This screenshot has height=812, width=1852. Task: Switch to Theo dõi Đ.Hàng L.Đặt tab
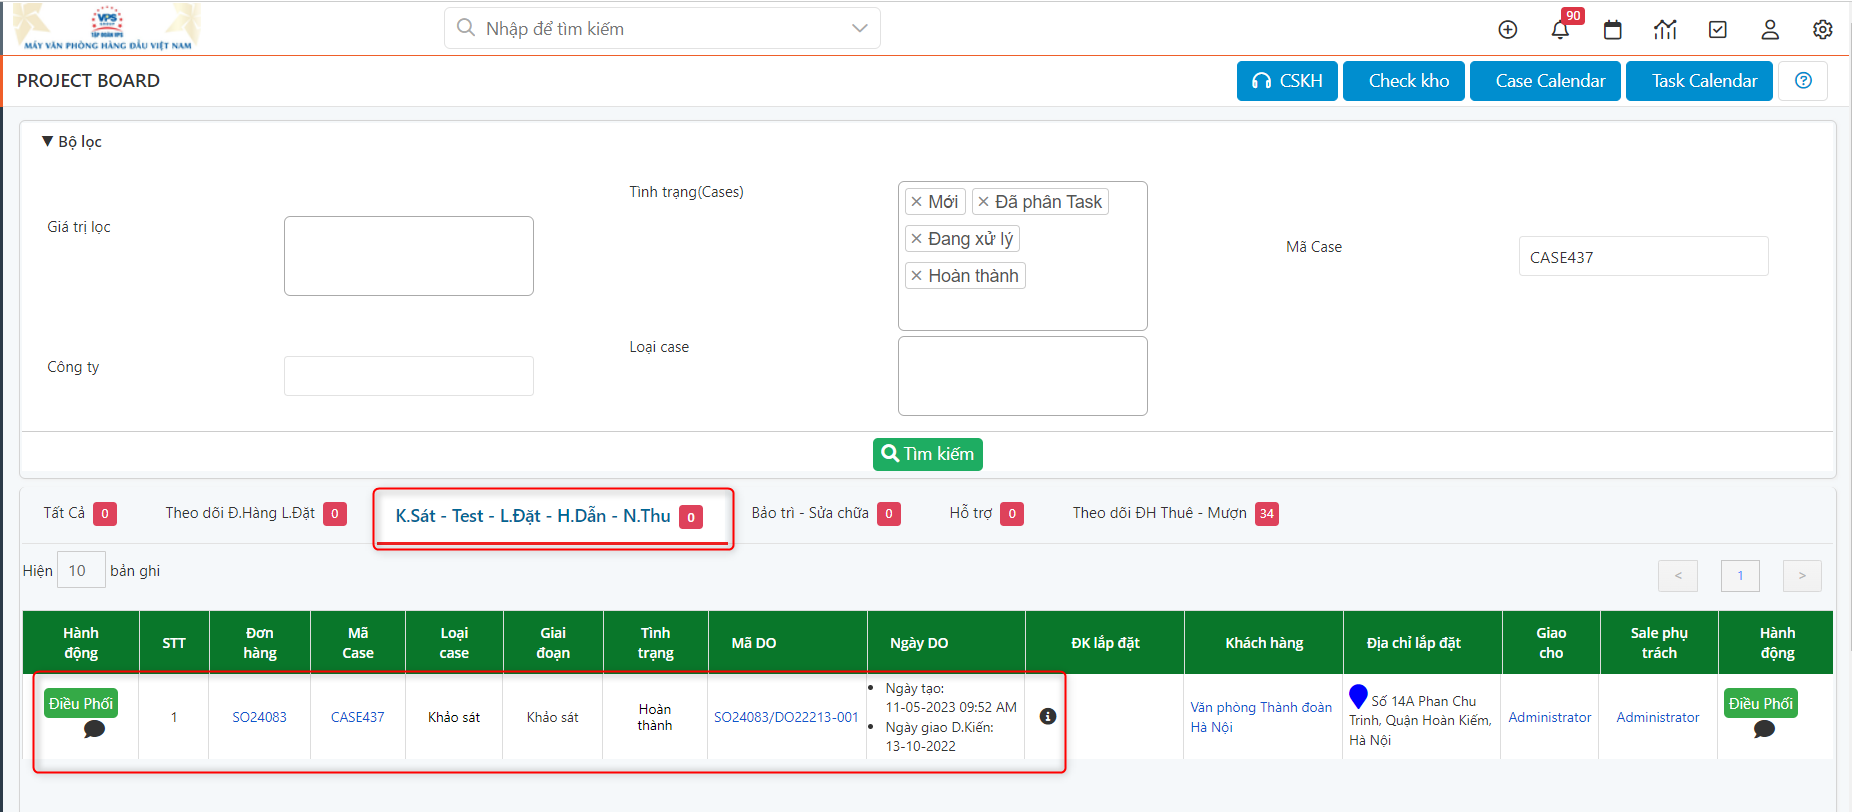[255, 513]
